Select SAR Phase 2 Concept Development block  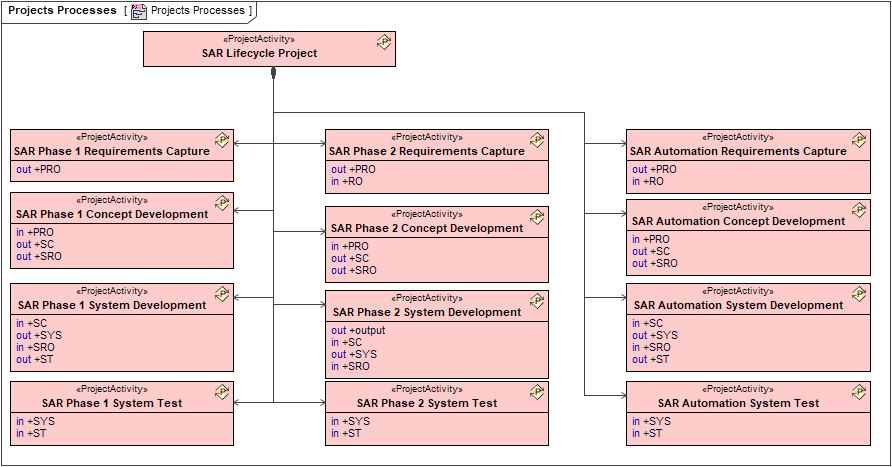tap(436, 244)
